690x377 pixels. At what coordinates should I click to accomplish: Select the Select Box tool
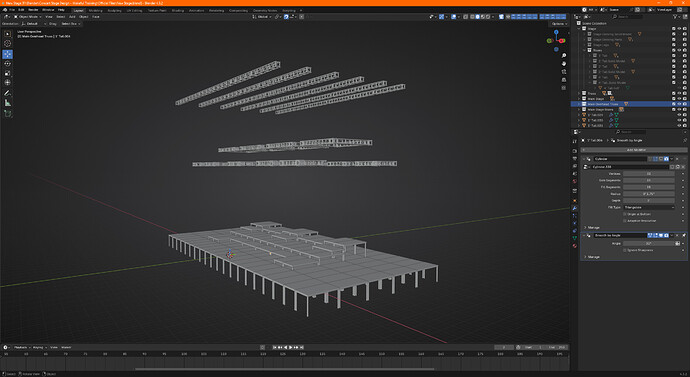[7, 34]
